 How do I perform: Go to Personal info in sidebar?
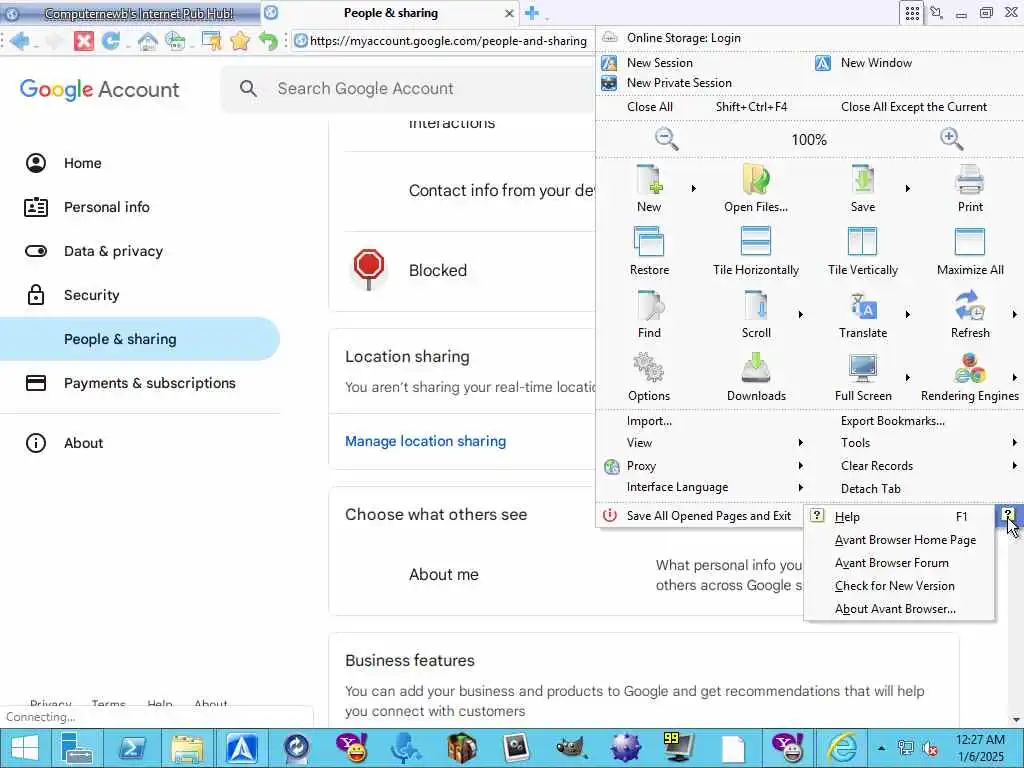coord(106,207)
